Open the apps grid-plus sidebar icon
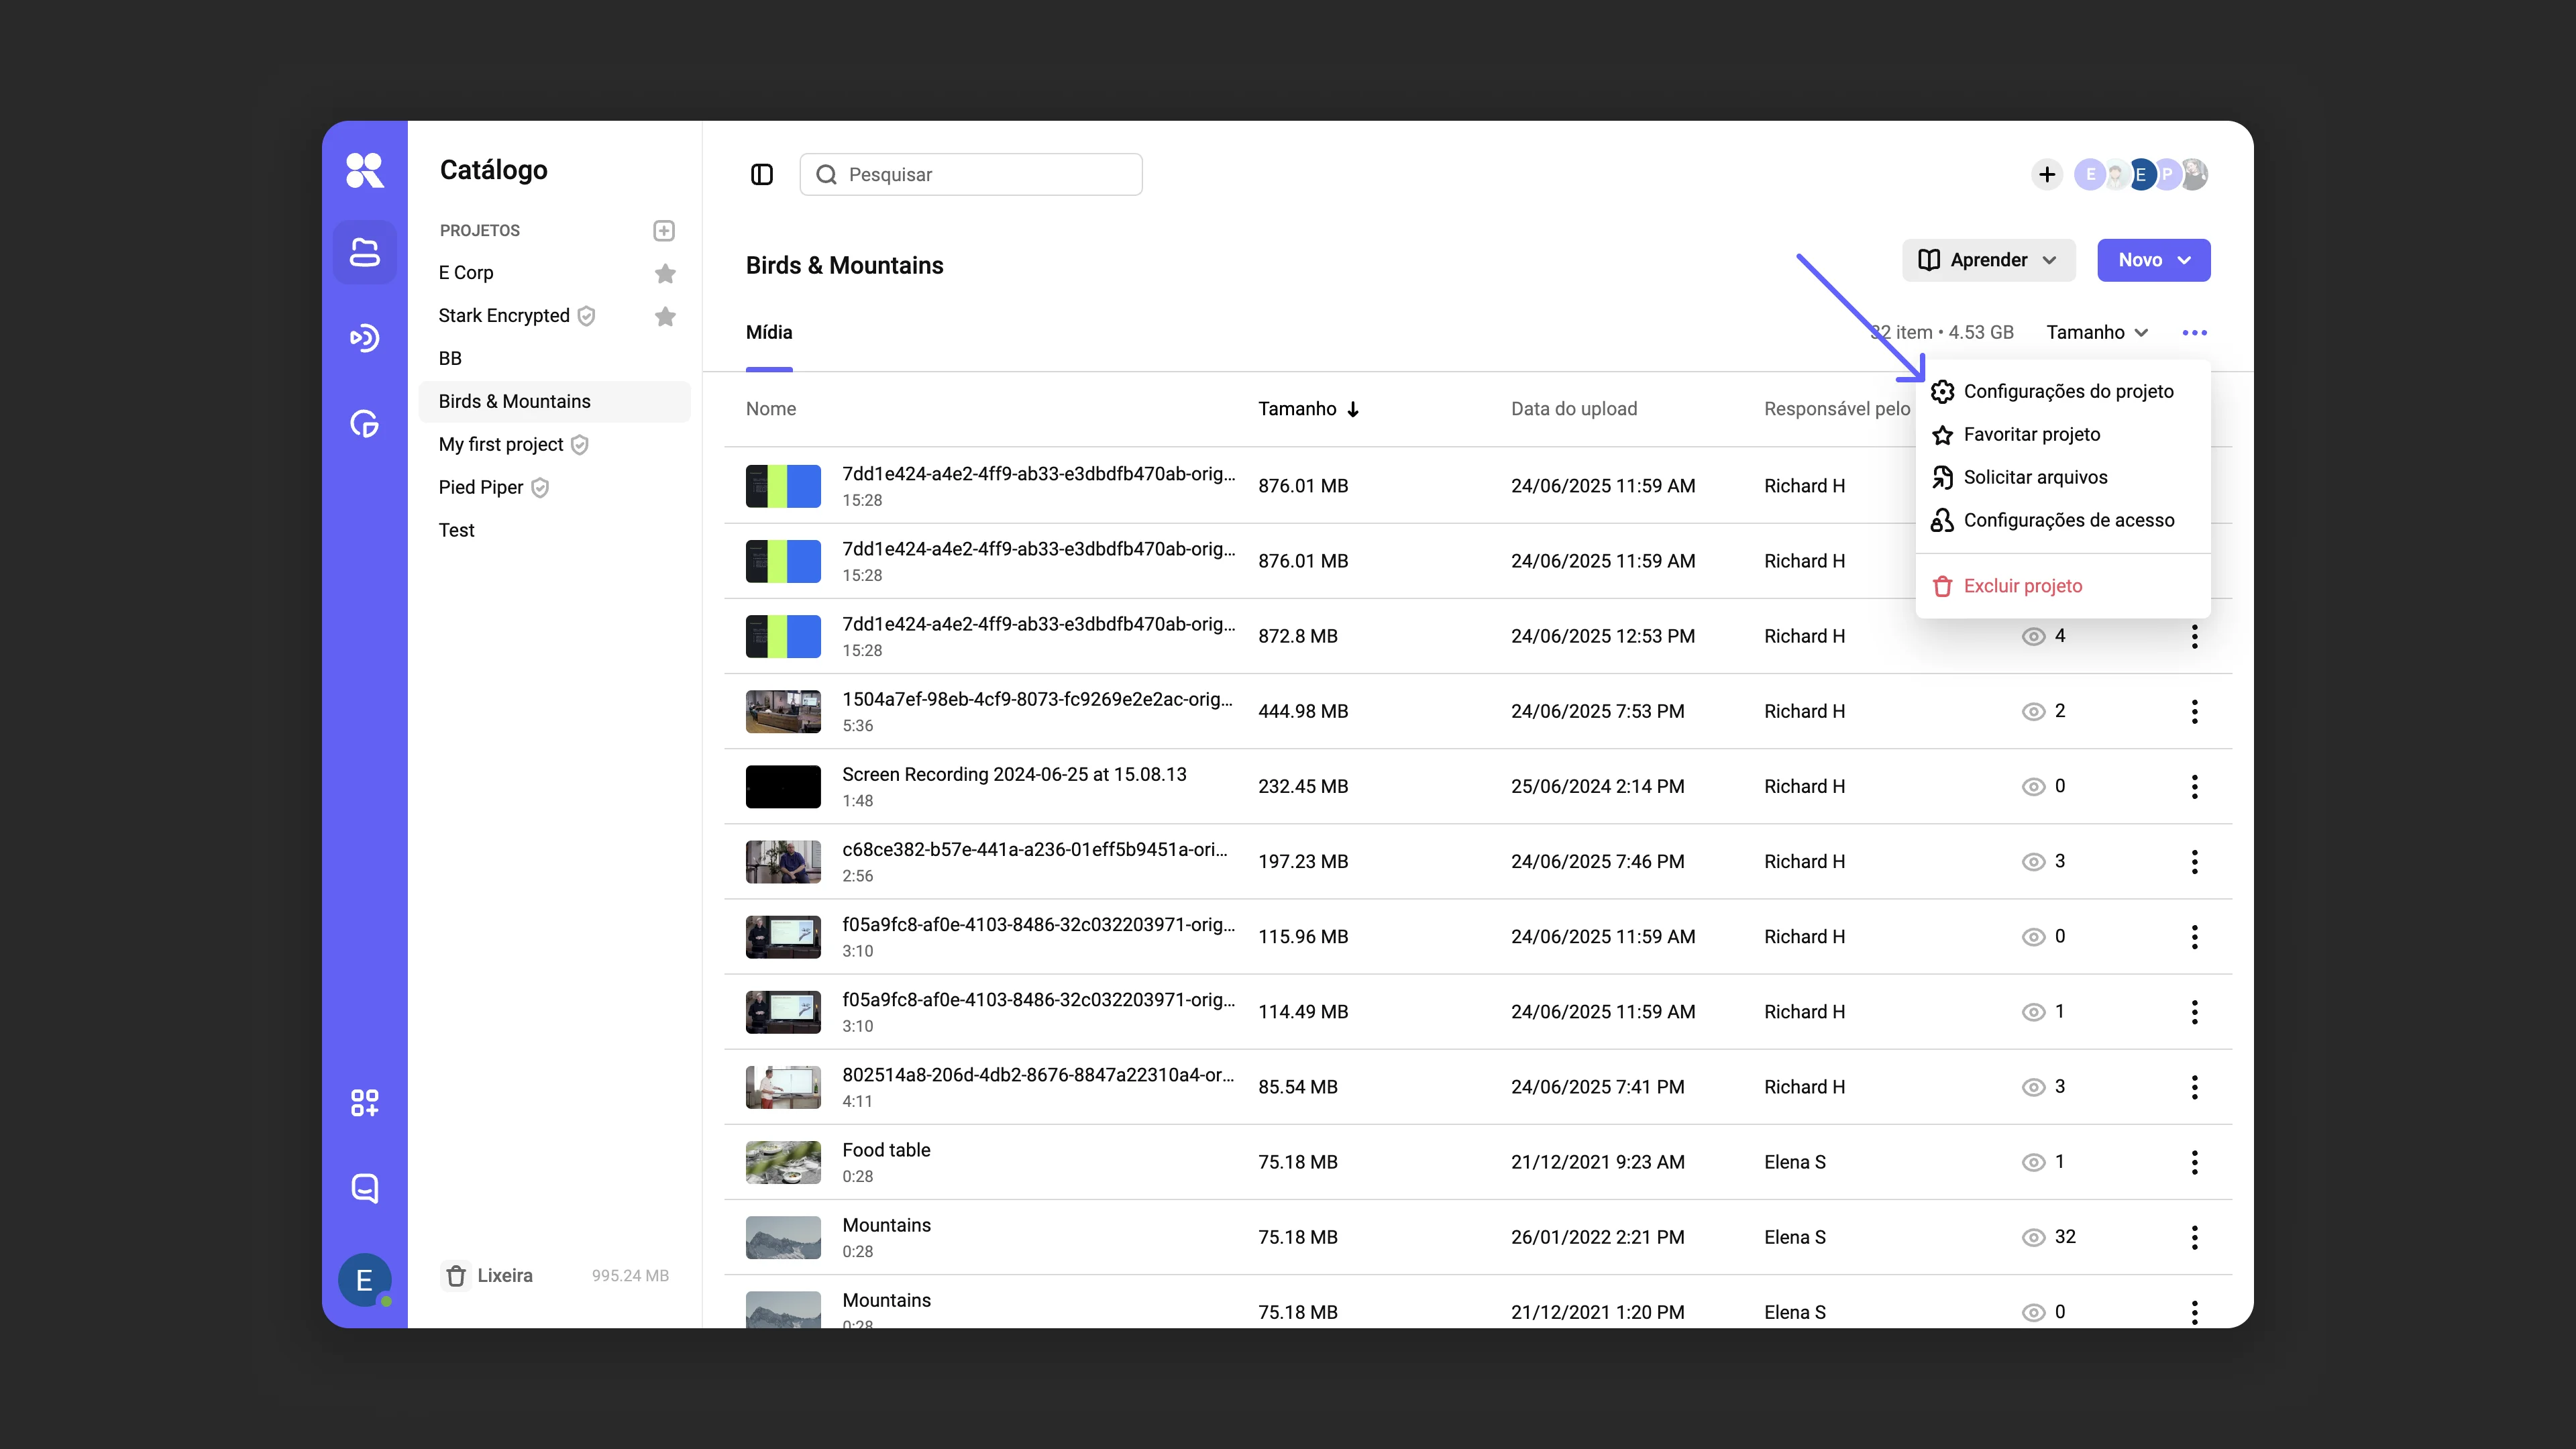 coord(365,1103)
